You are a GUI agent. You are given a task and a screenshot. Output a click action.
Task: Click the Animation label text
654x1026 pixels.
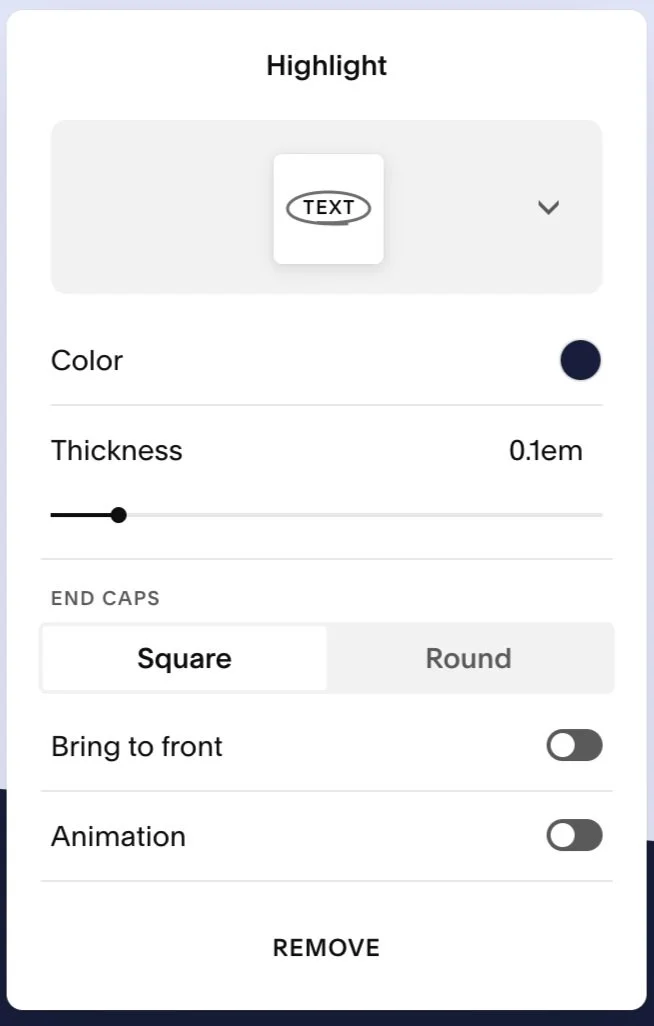pos(118,836)
